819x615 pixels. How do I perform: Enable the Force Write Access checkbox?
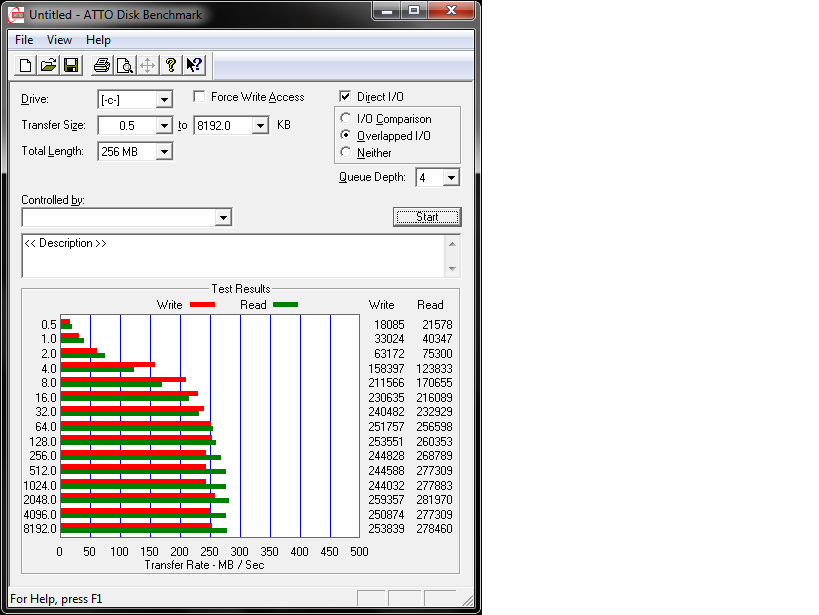pos(198,97)
